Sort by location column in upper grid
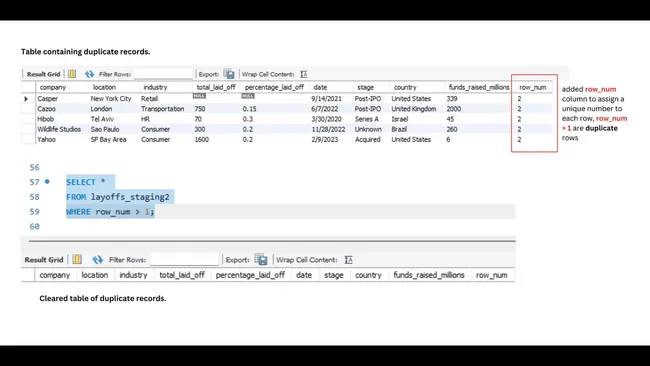650x366 pixels. point(104,87)
